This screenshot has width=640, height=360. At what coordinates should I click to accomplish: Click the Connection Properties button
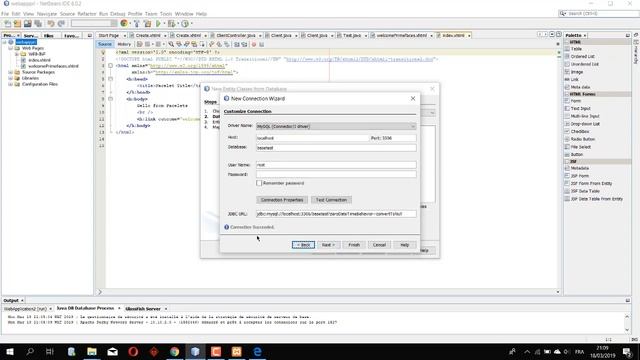click(x=282, y=200)
